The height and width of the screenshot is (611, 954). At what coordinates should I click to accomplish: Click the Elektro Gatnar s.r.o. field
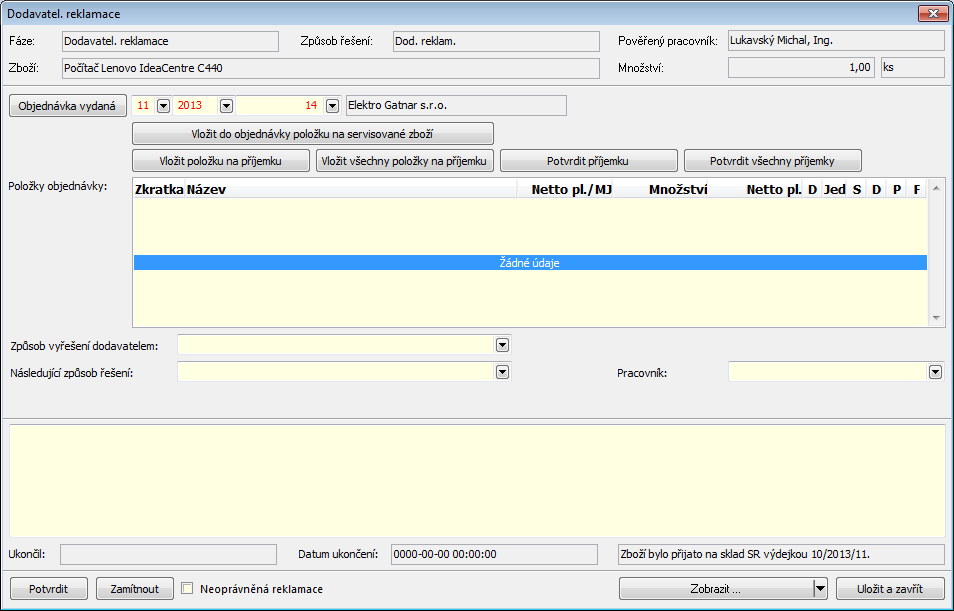(456, 105)
